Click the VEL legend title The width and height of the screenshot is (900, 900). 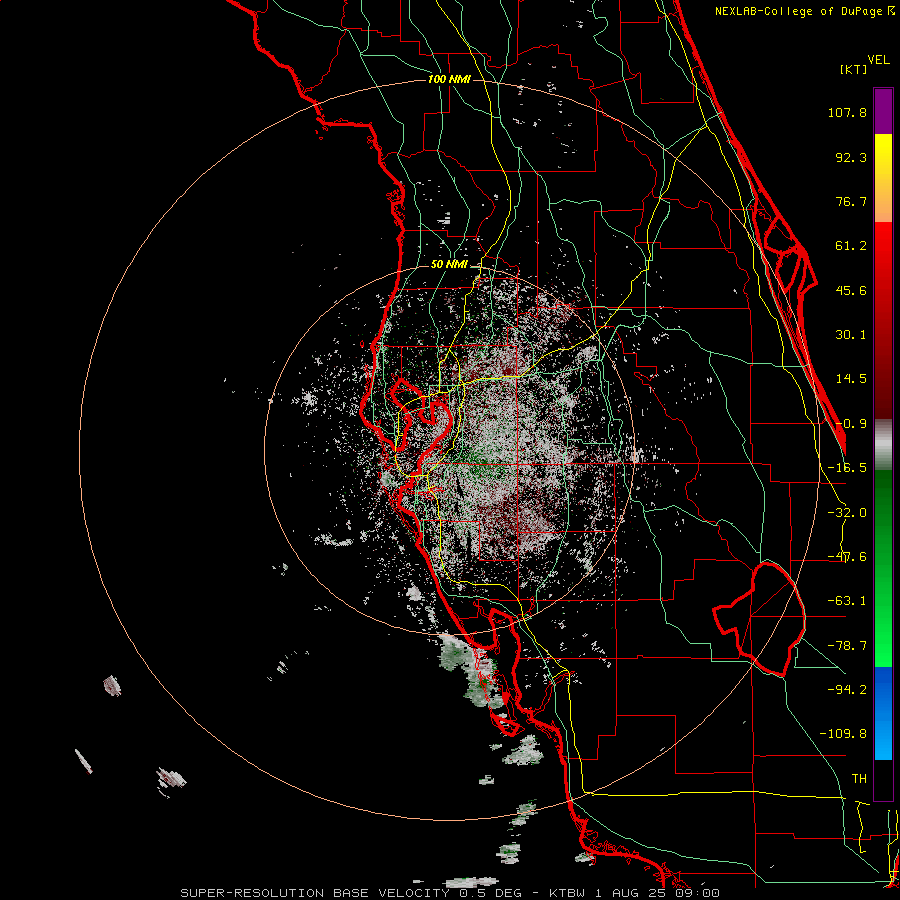tap(878, 60)
